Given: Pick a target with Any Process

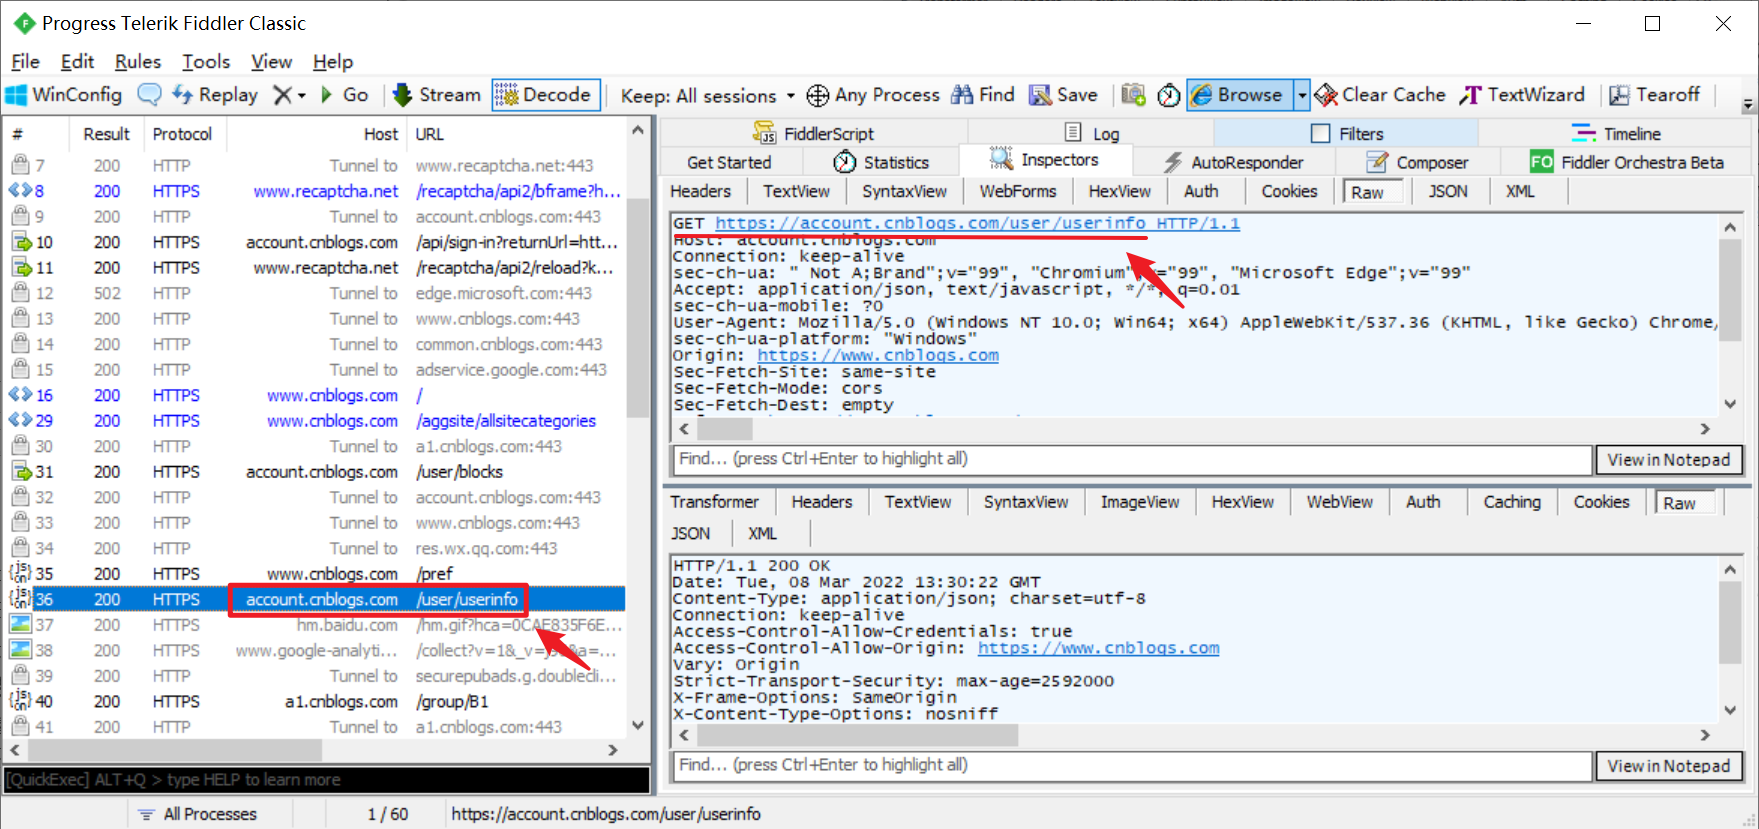Looking at the screenshot, I should coord(874,95).
